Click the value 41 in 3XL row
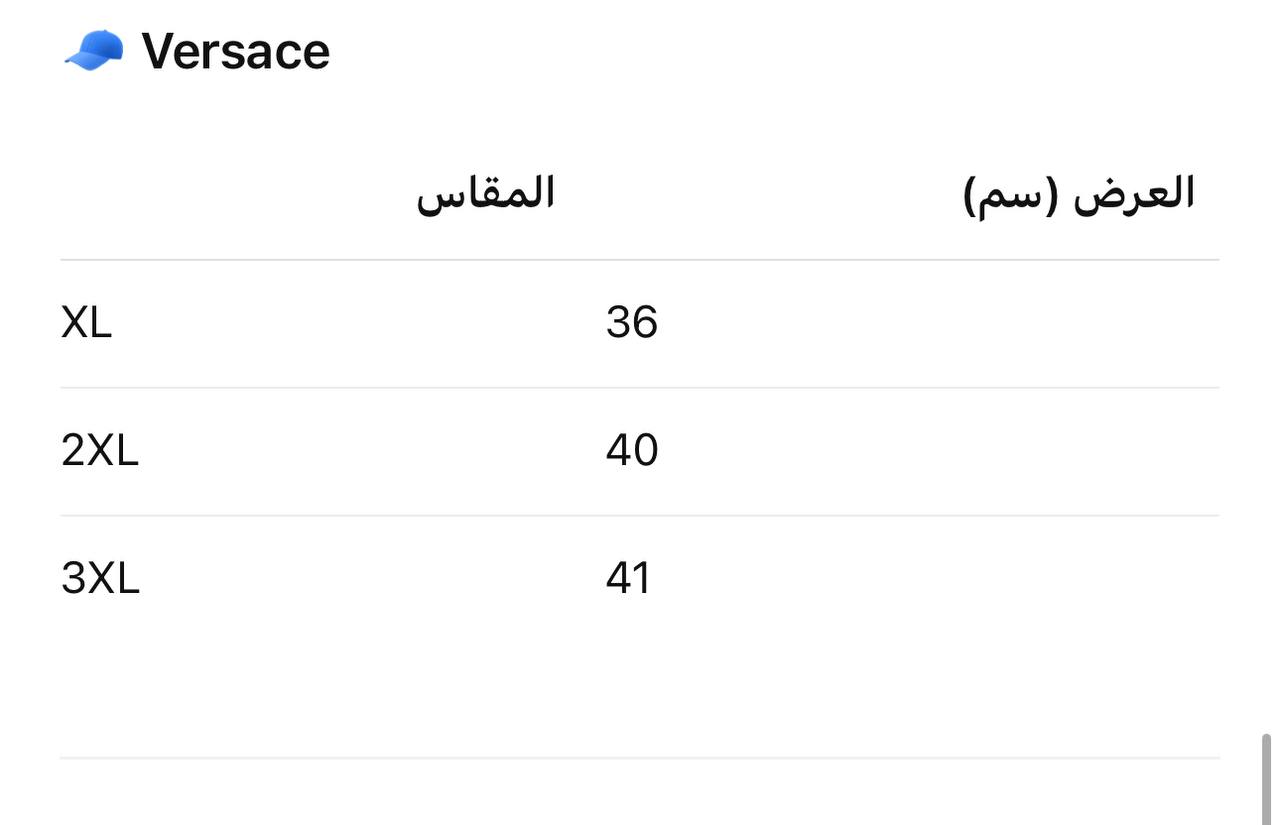 click(628, 579)
